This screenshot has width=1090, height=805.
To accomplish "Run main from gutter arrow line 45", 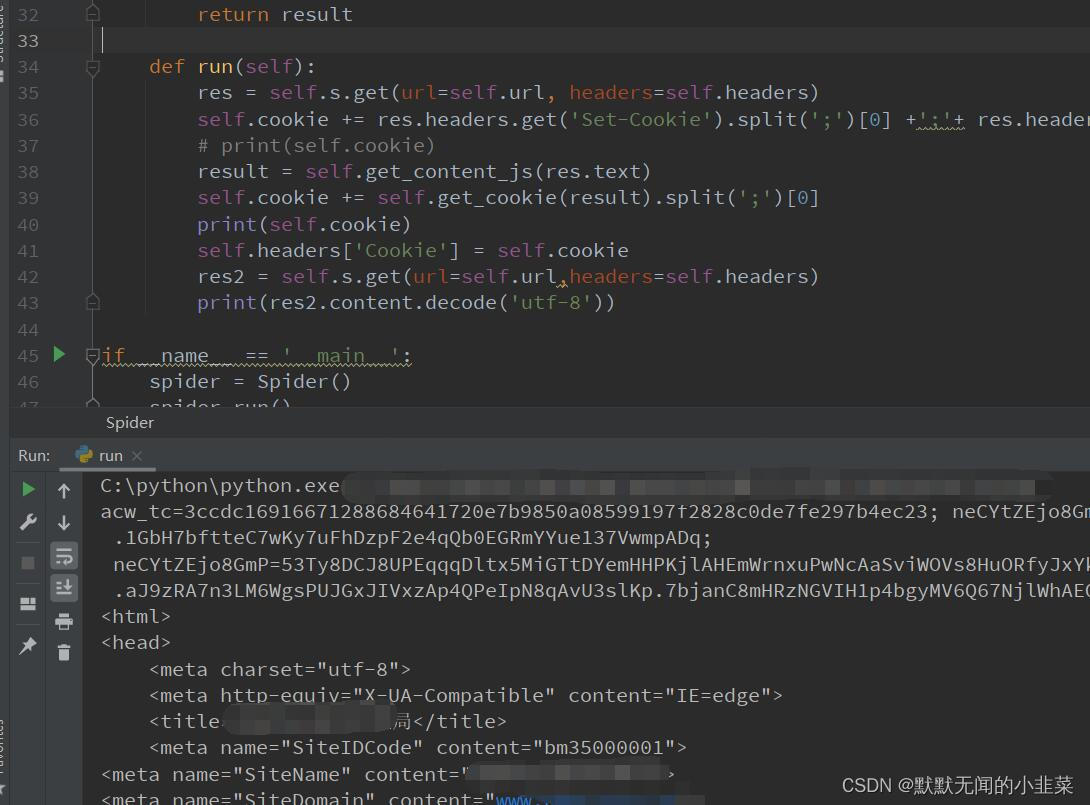I will click(59, 355).
